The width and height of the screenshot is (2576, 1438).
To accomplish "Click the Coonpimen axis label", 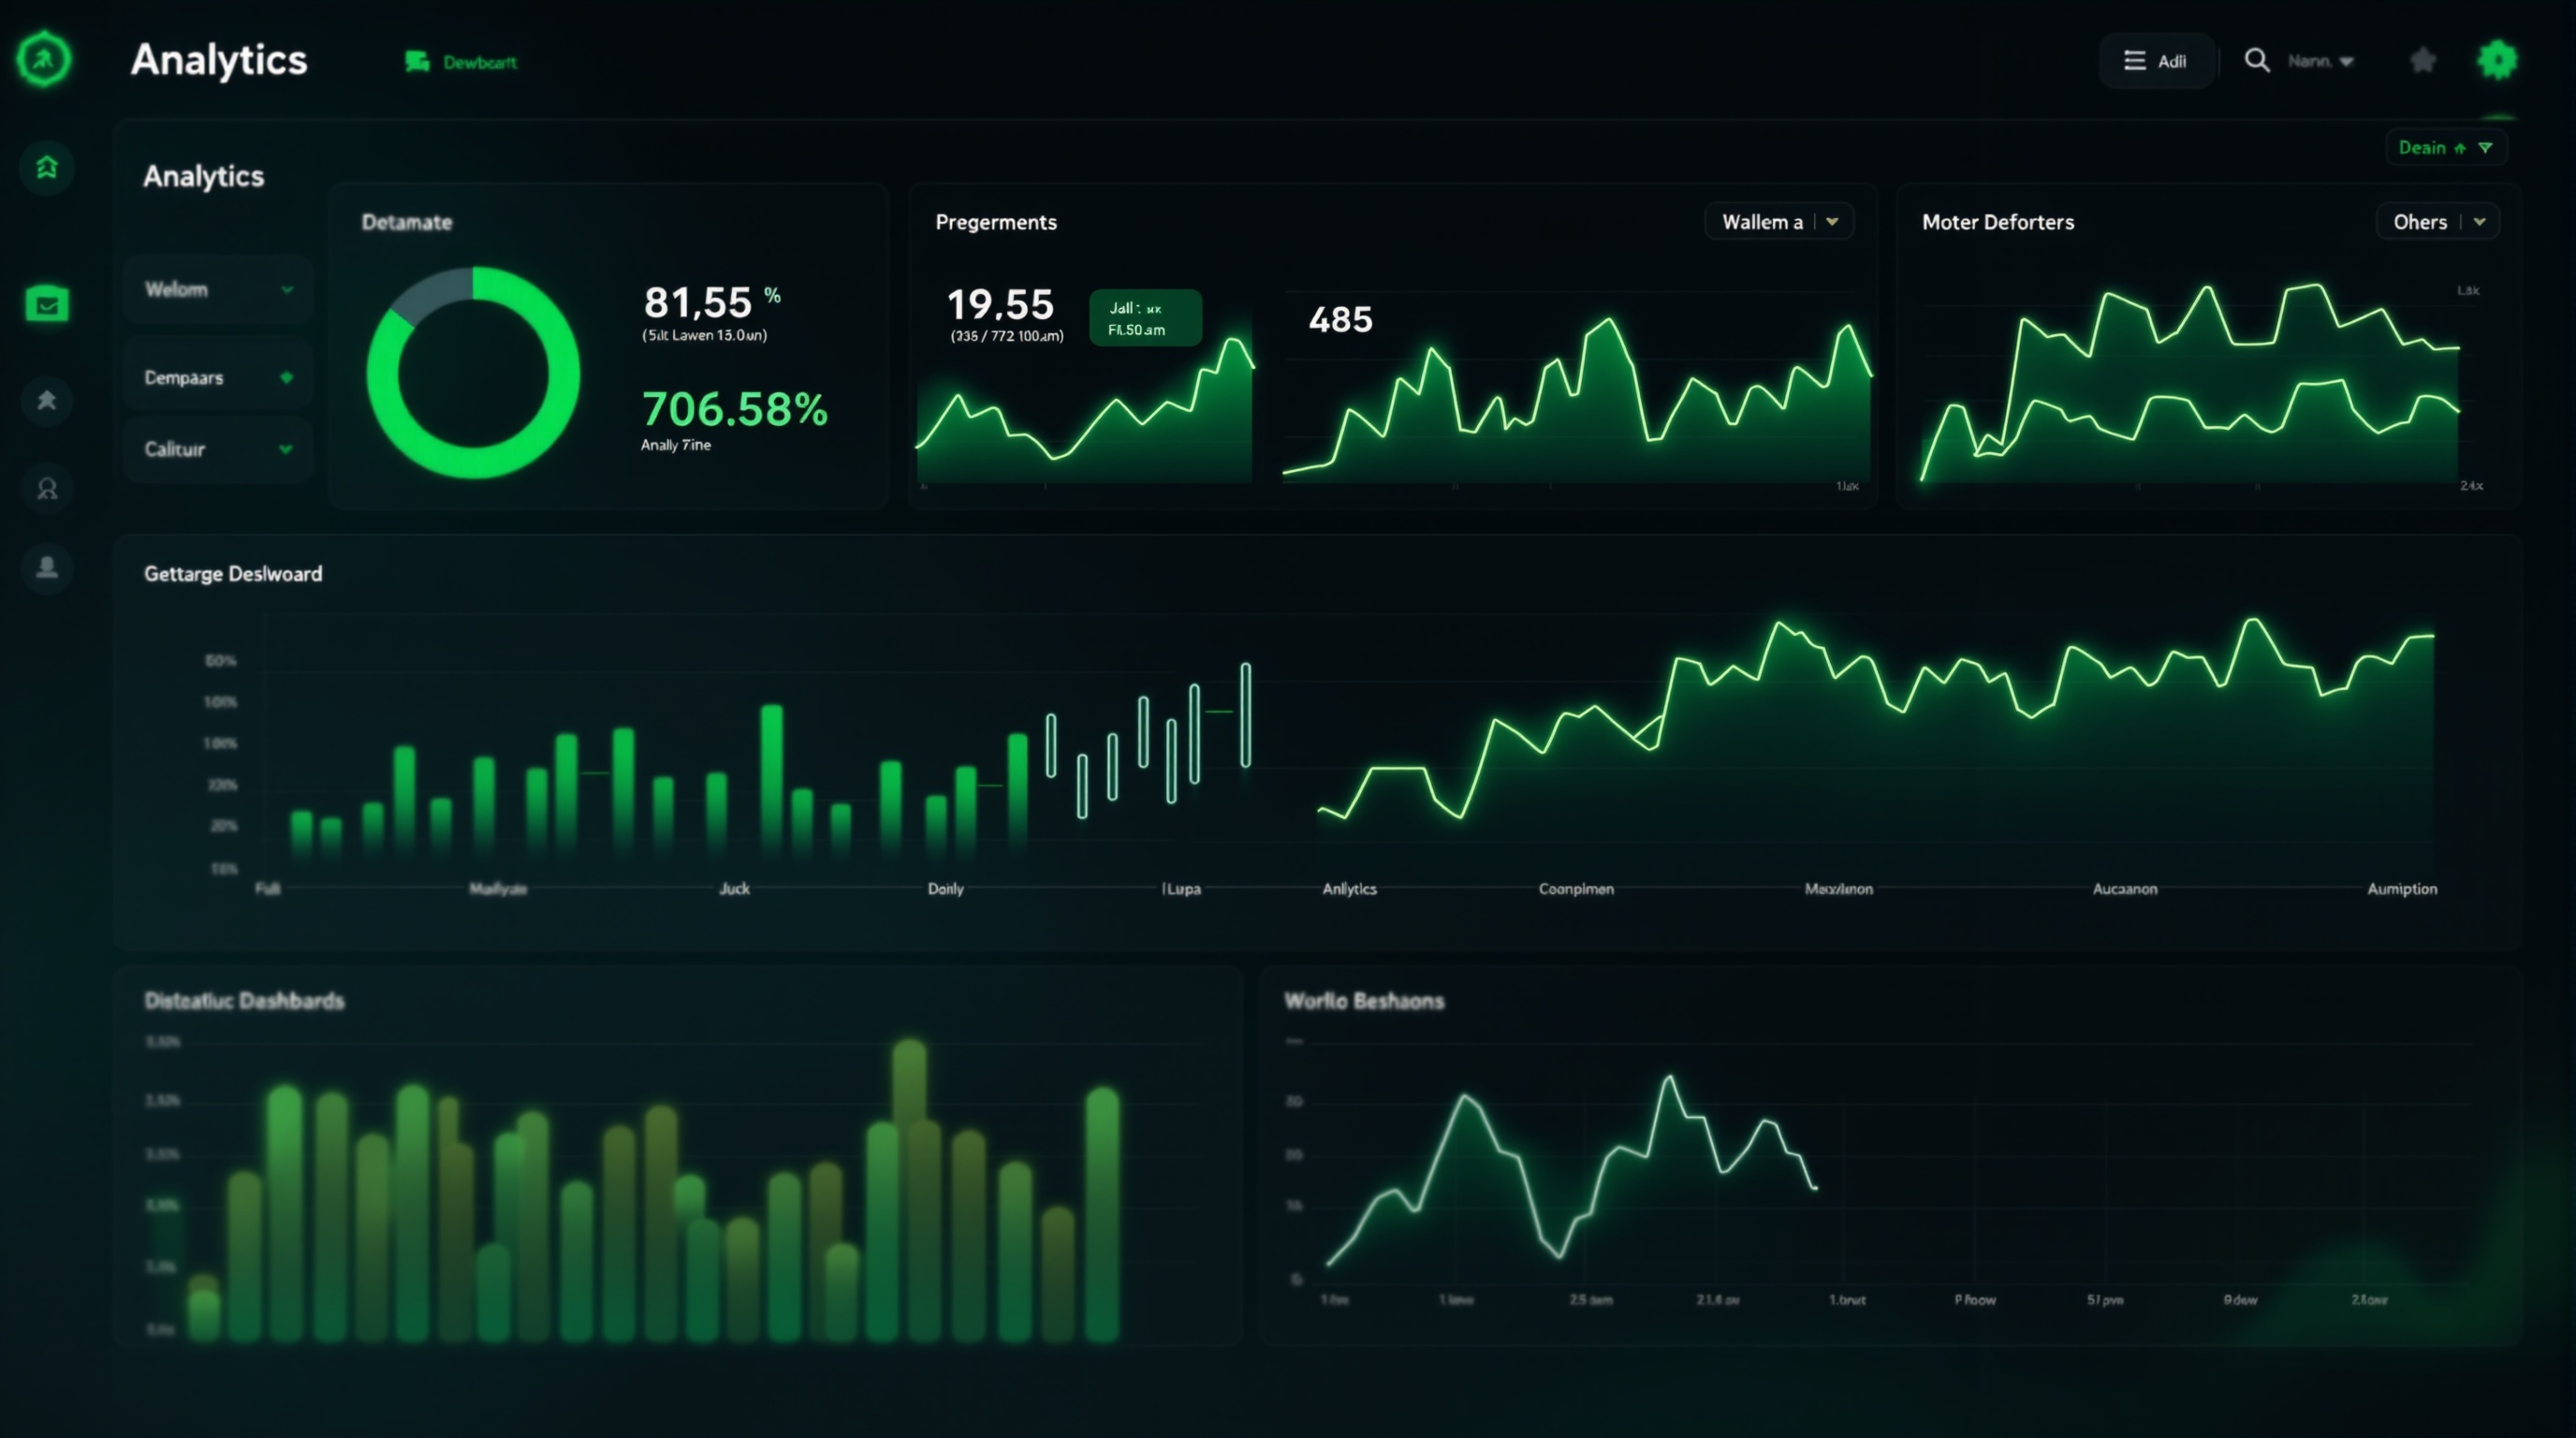I will pos(1576,889).
